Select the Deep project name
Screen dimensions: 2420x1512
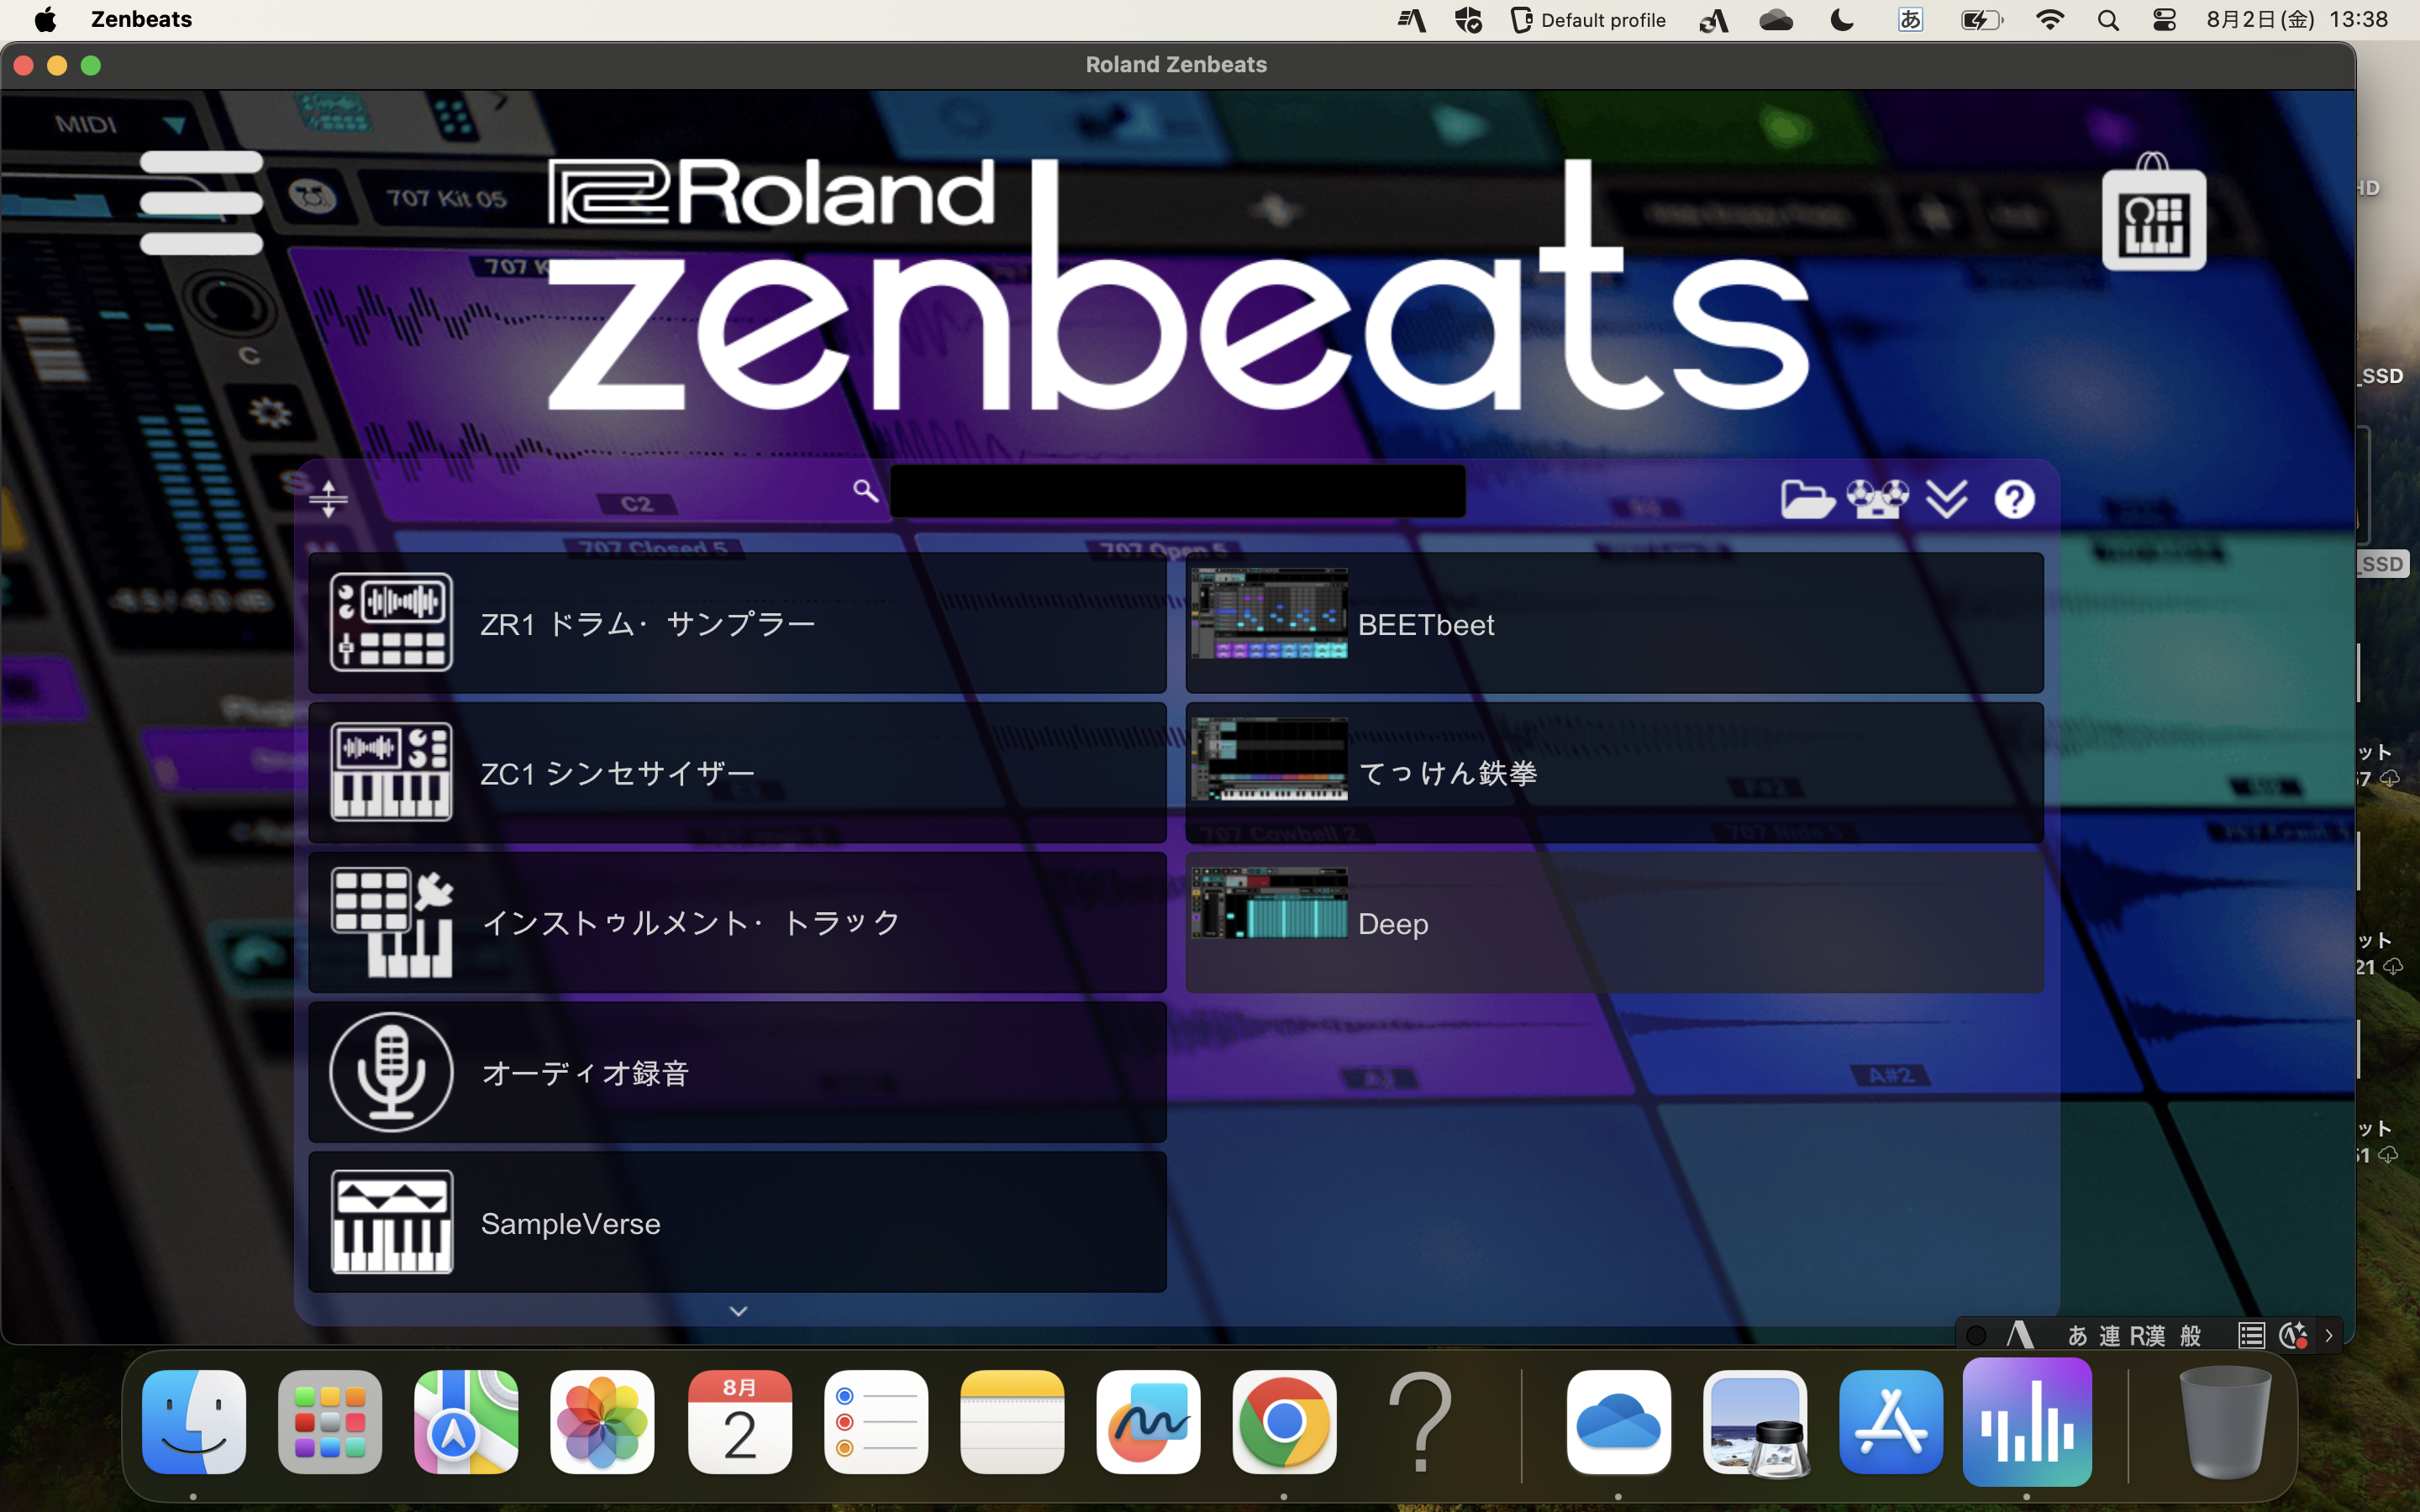[x=1392, y=924]
